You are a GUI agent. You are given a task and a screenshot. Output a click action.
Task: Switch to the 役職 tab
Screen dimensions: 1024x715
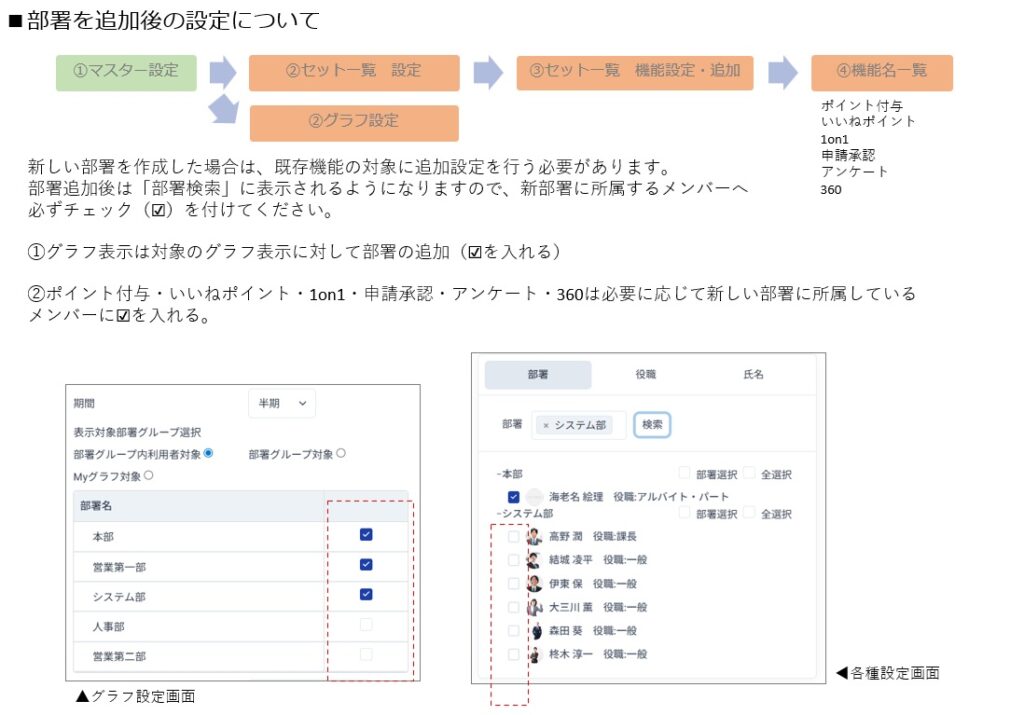[x=645, y=375]
